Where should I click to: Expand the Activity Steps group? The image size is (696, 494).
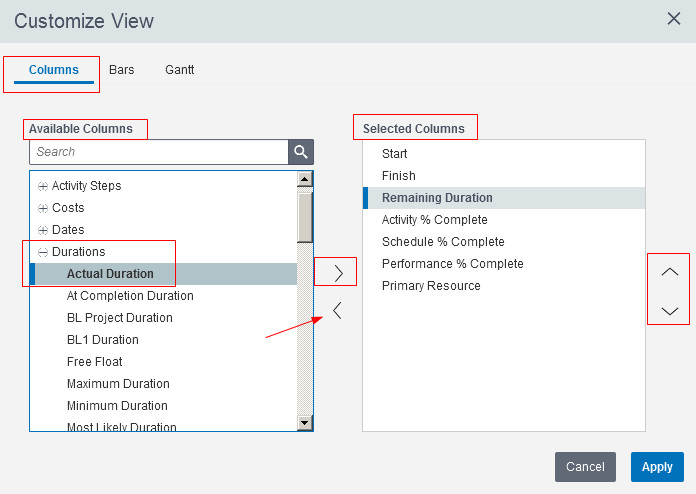click(43, 186)
